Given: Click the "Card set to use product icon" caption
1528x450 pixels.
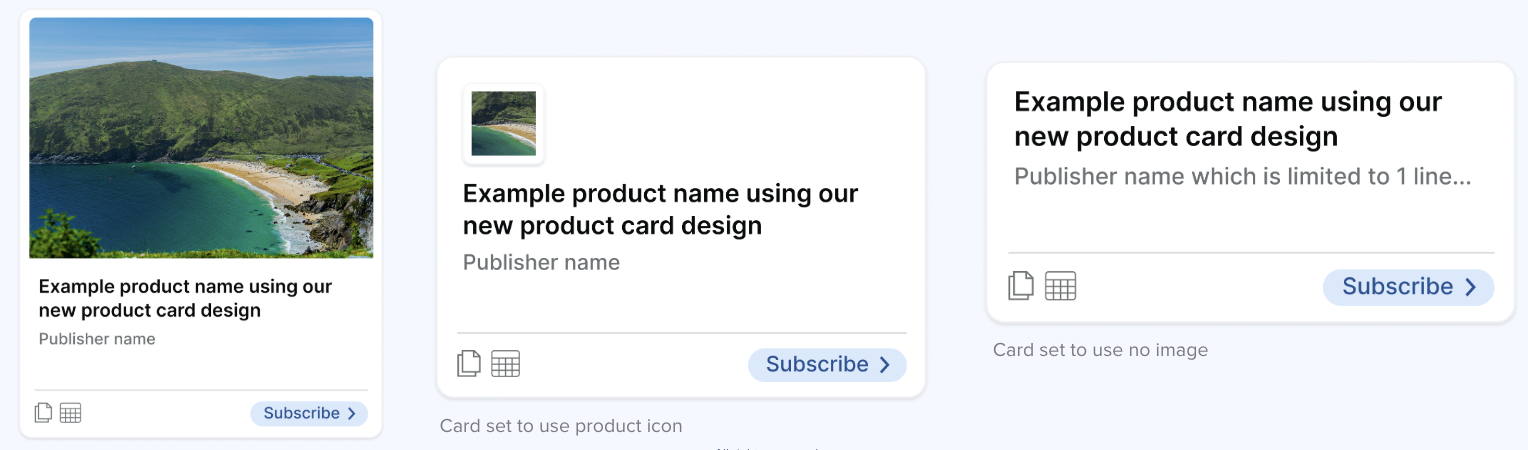Looking at the screenshot, I should tap(561, 426).
